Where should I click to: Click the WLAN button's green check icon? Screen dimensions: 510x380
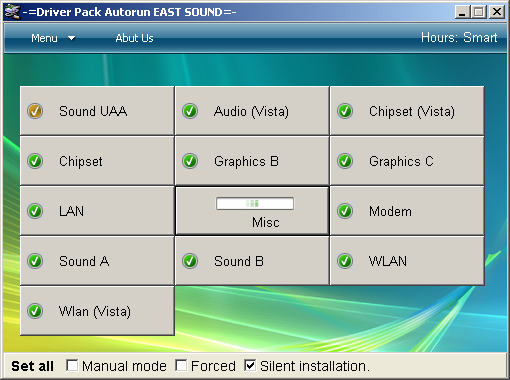pyautogui.click(x=345, y=261)
